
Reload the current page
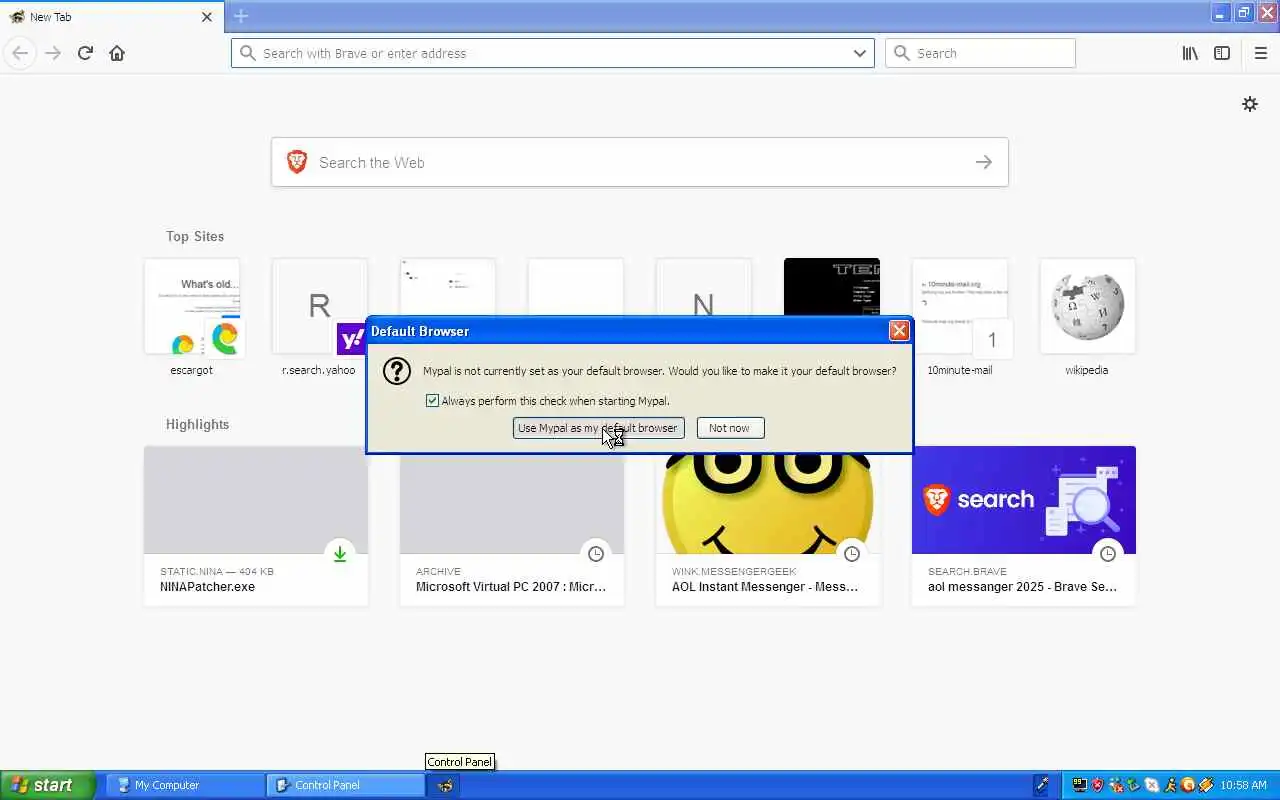coord(85,53)
